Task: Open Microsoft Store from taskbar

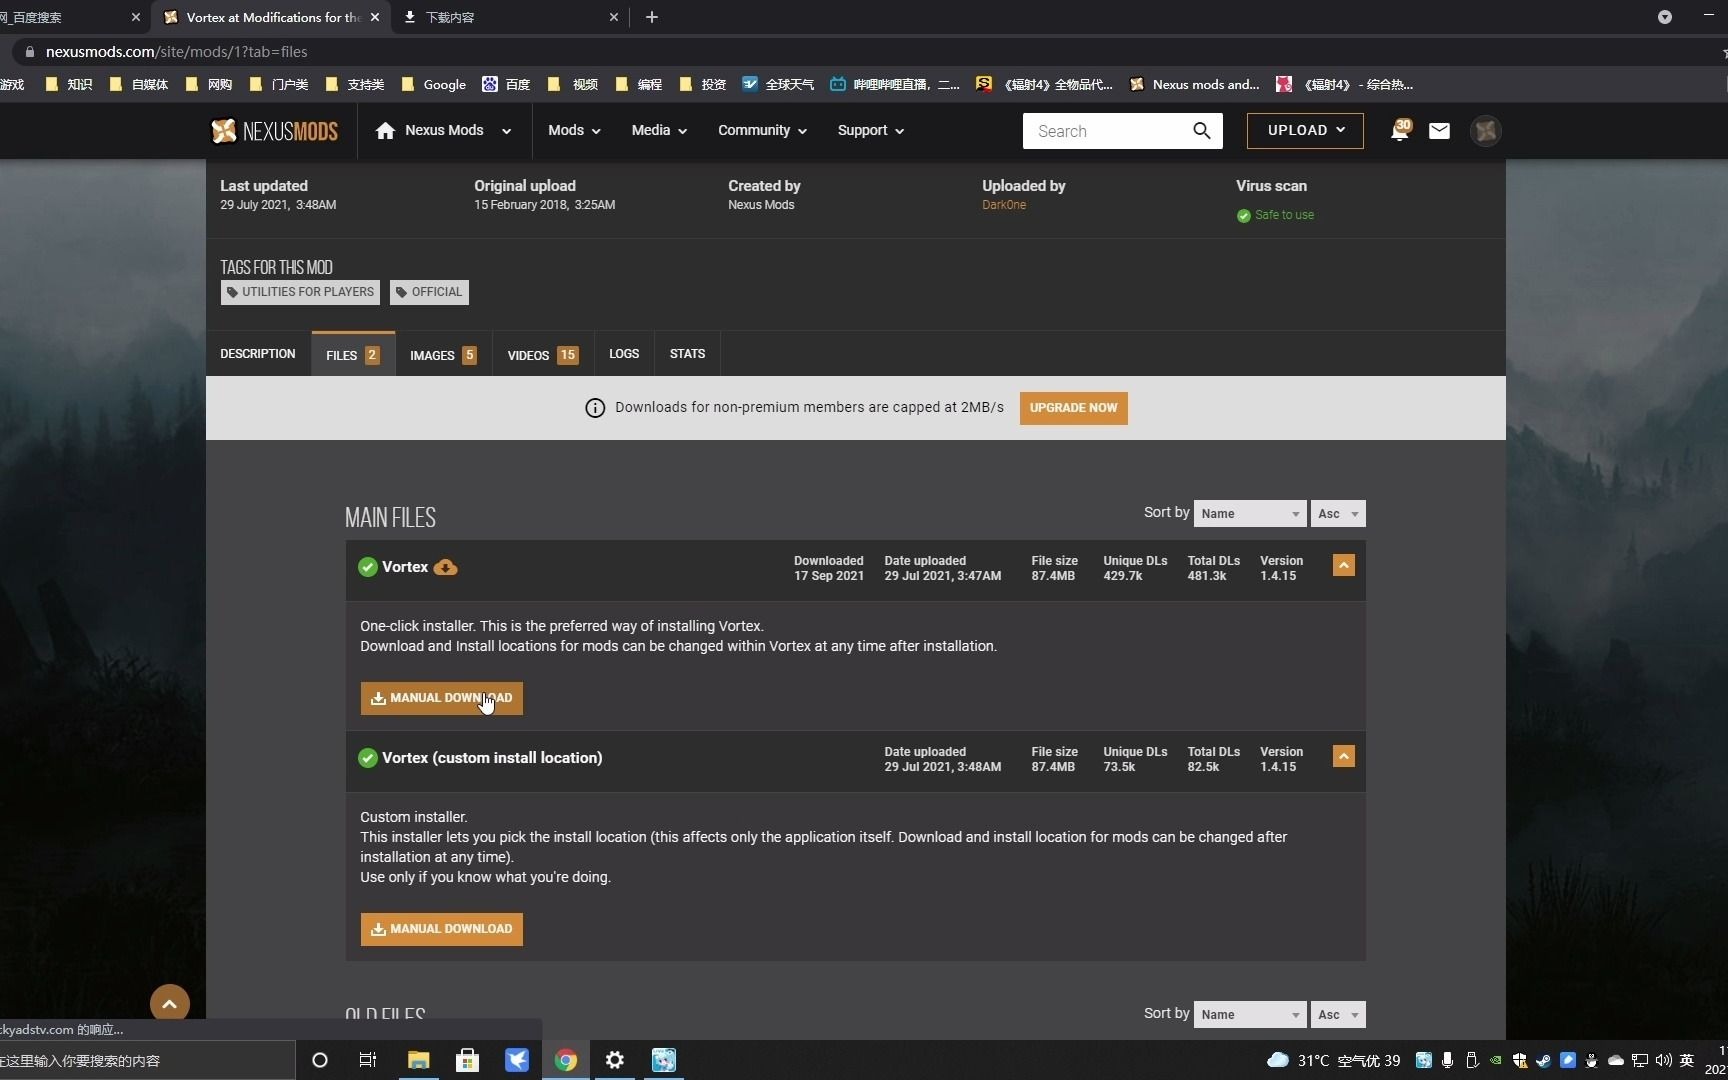Action: click(467, 1060)
